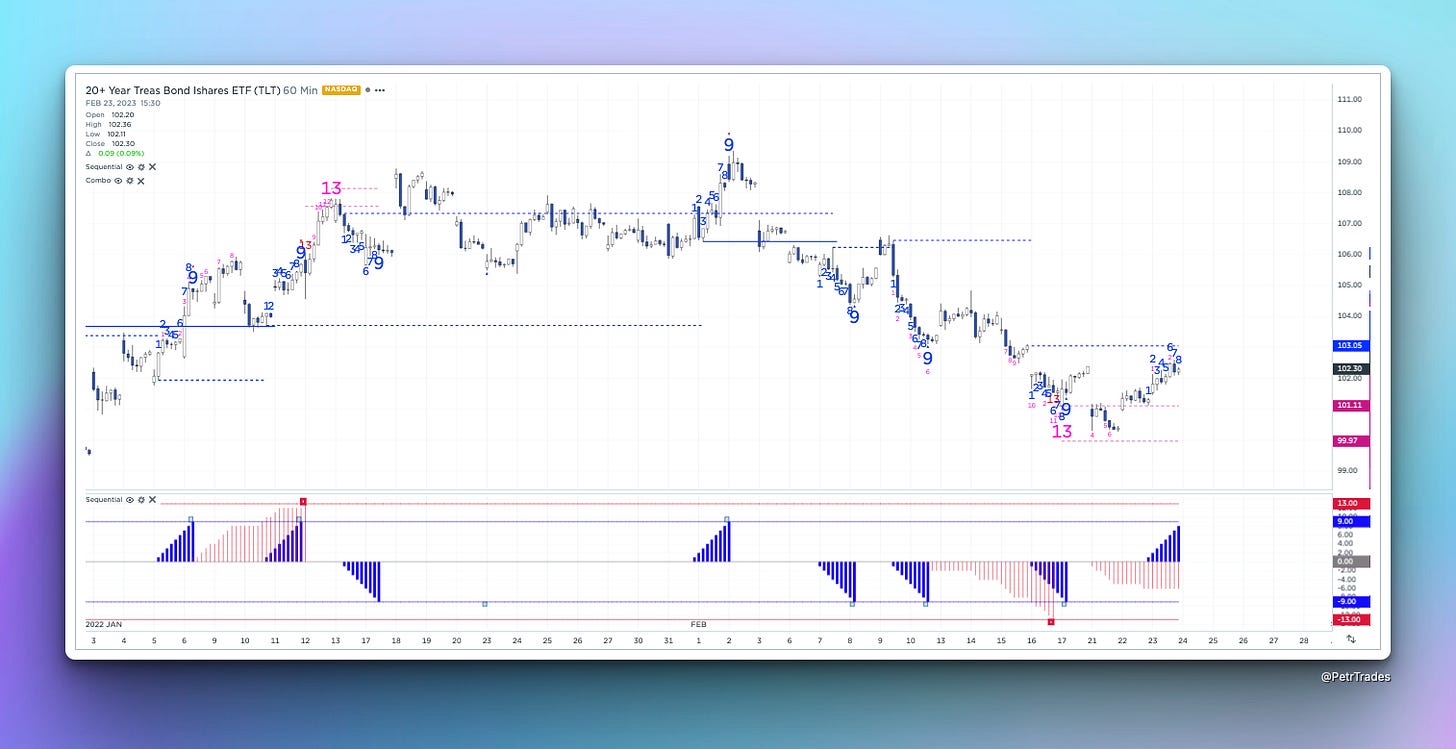Click the 111.00 price scale value
The width and height of the screenshot is (1456, 749).
click(x=1349, y=99)
